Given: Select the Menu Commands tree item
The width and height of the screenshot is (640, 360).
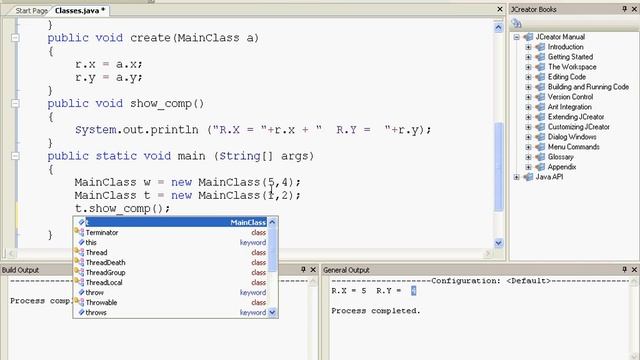Looking at the screenshot, I should coord(573,147).
